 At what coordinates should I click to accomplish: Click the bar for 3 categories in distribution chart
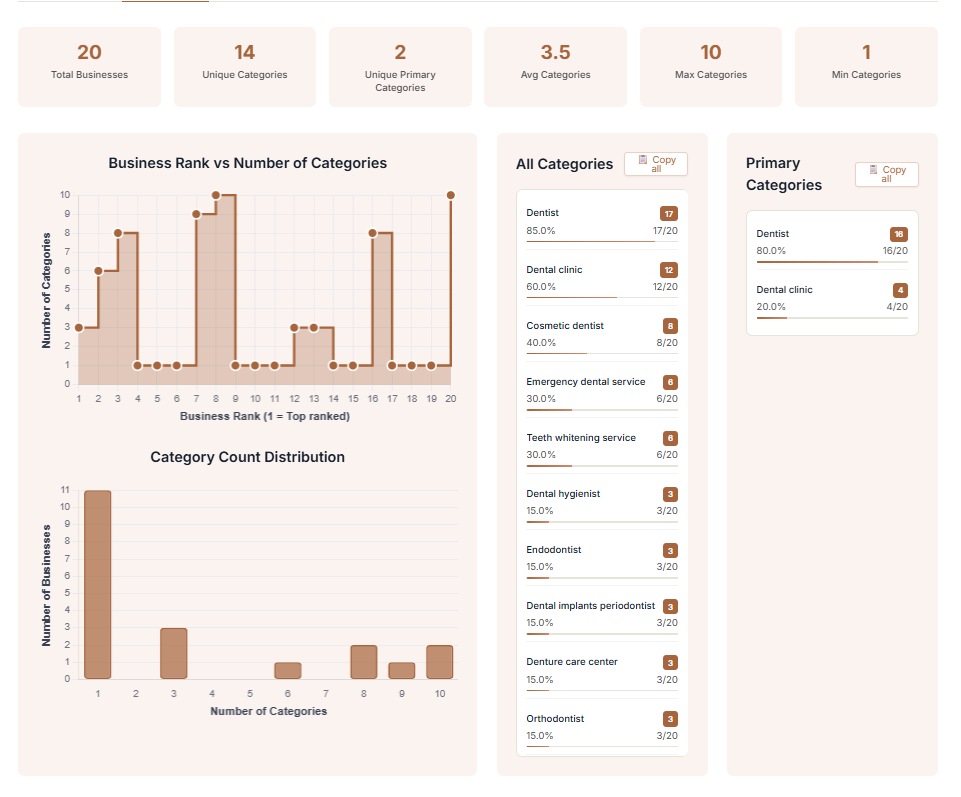click(x=174, y=653)
